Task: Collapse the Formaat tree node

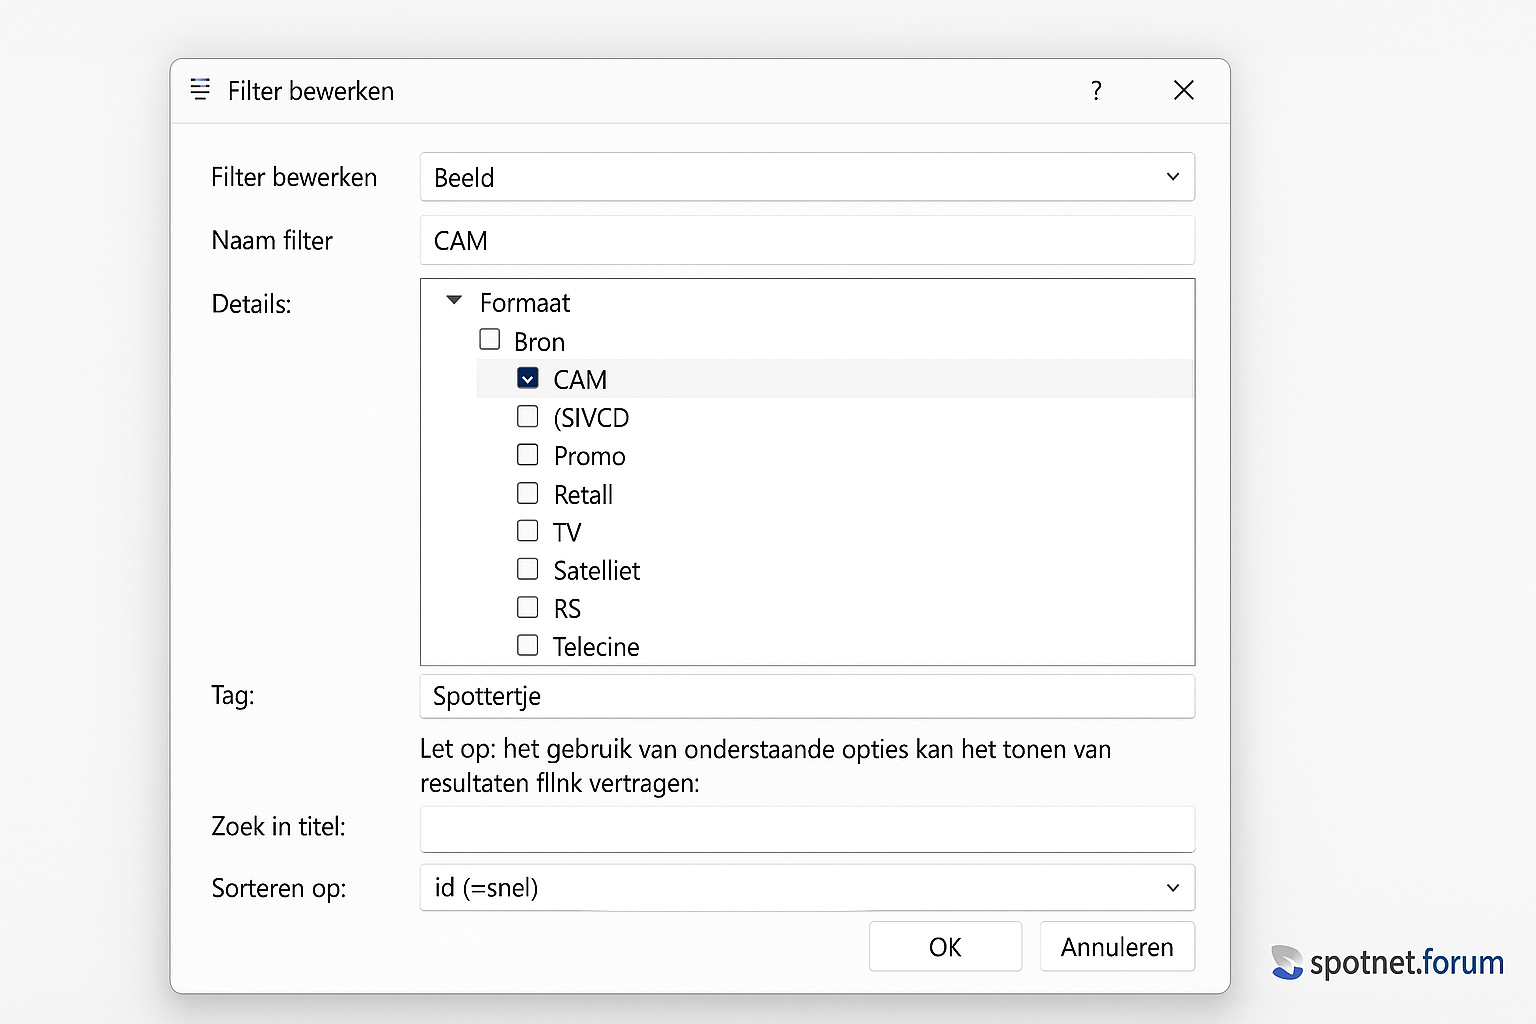Action: [x=455, y=301]
